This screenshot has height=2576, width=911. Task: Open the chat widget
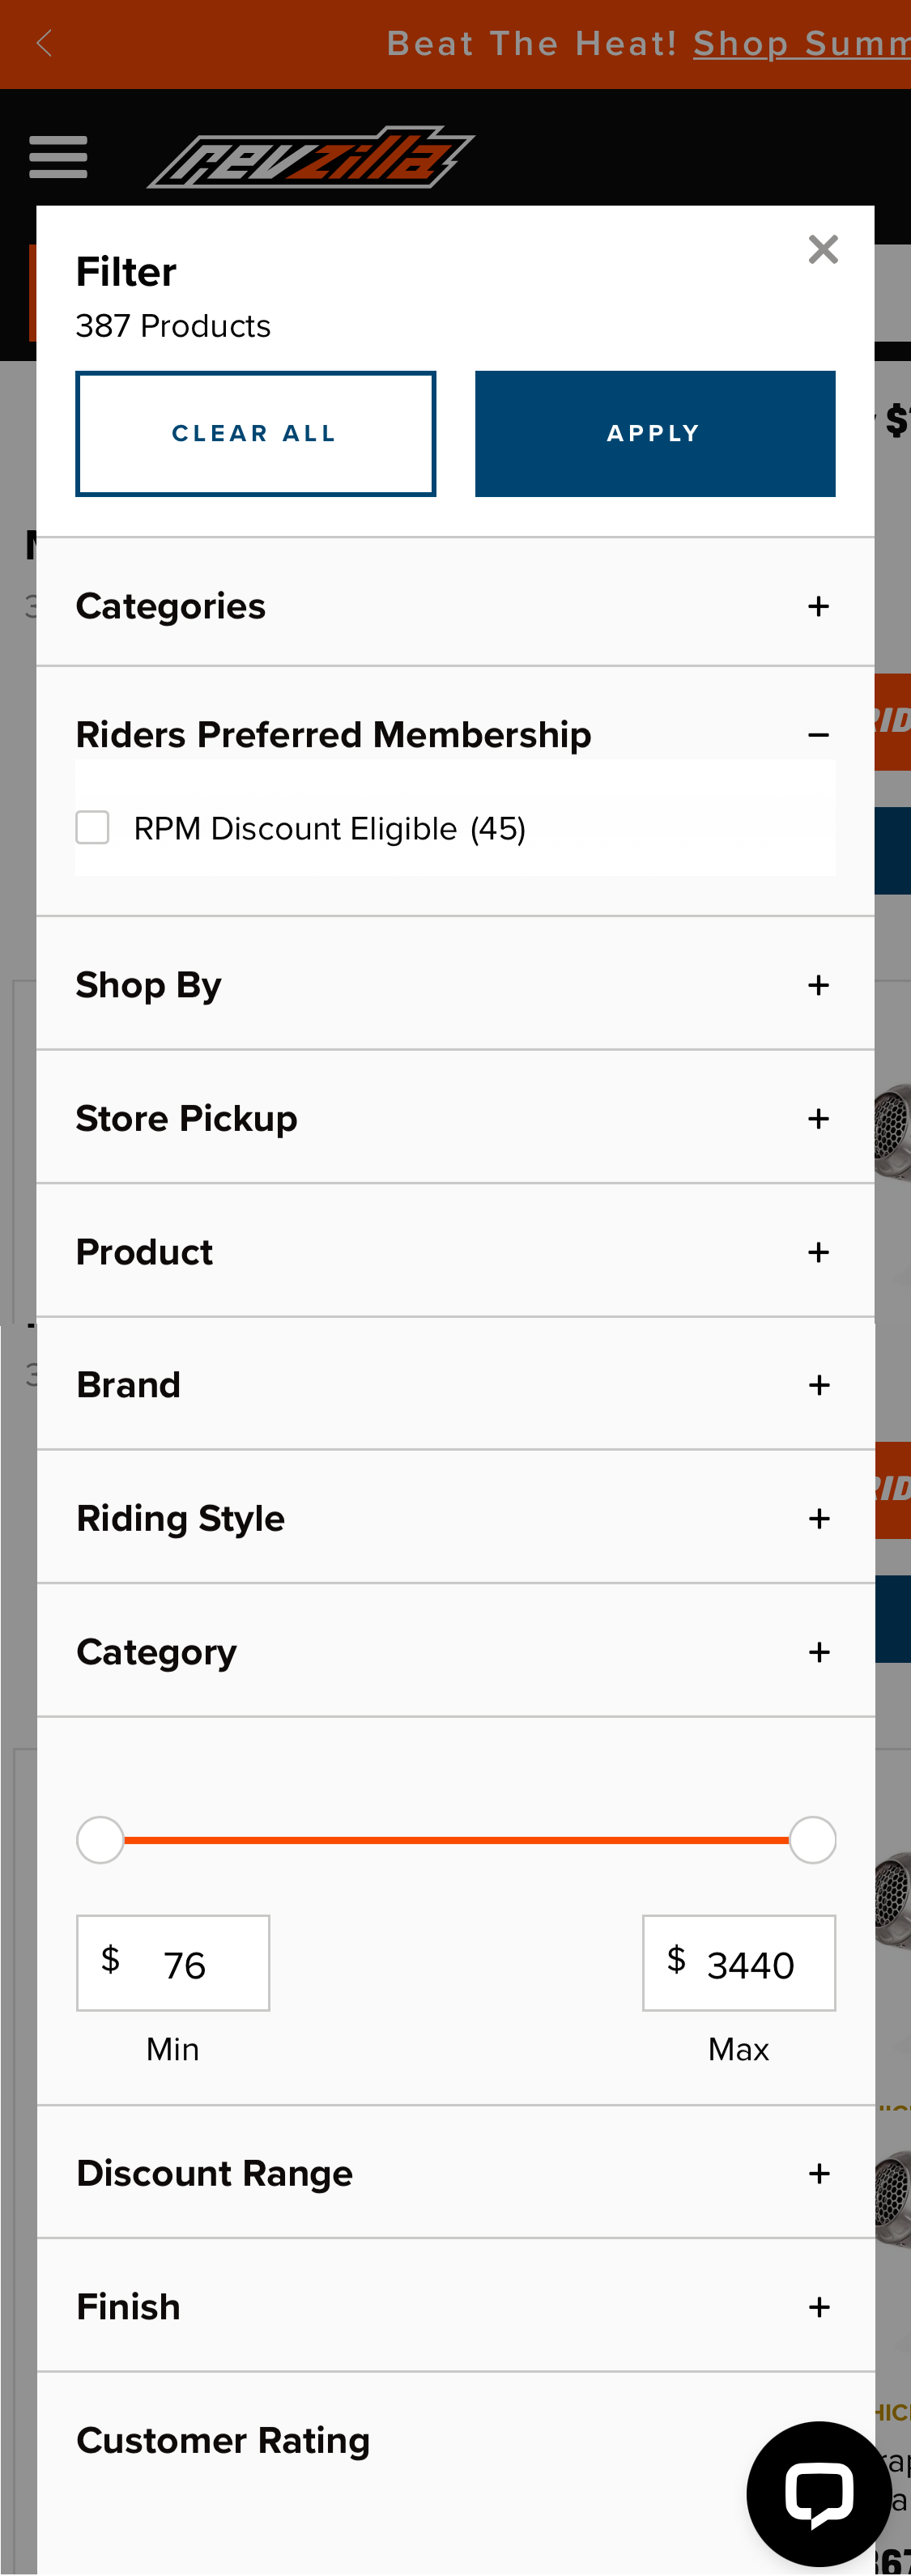pyautogui.click(x=819, y=2493)
